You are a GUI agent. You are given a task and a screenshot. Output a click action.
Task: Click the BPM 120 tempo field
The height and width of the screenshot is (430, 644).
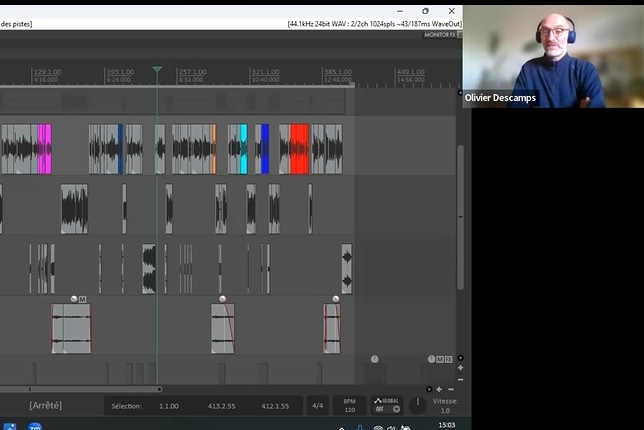point(349,406)
